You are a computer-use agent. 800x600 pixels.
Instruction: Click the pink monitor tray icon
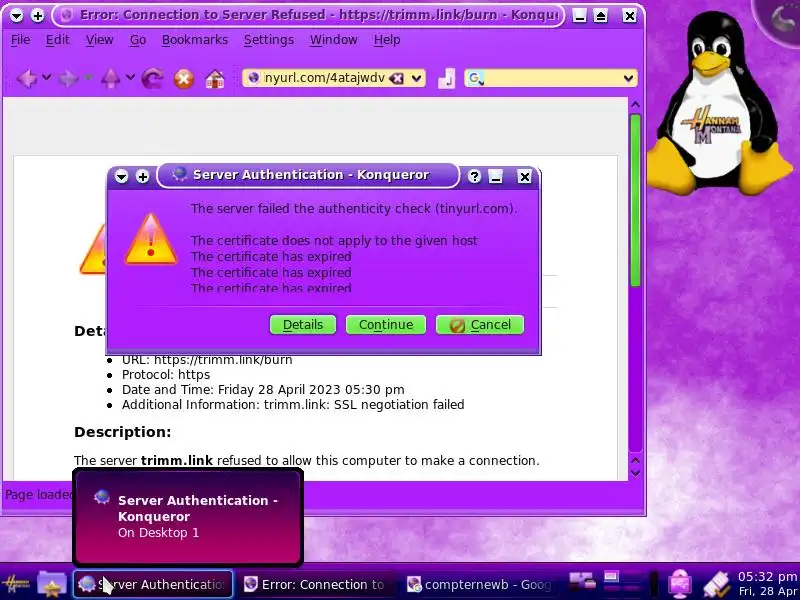(x=680, y=585)
